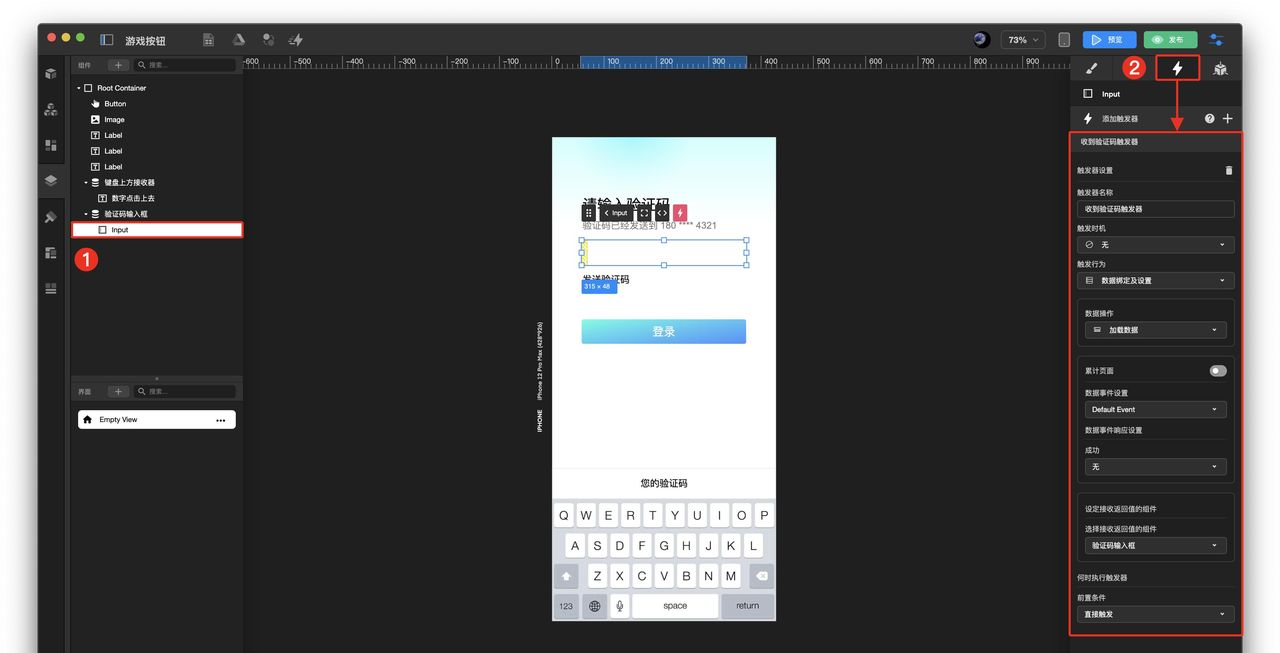Add component with 组件 plus button

pyautogui.click(x=118, y=65)
